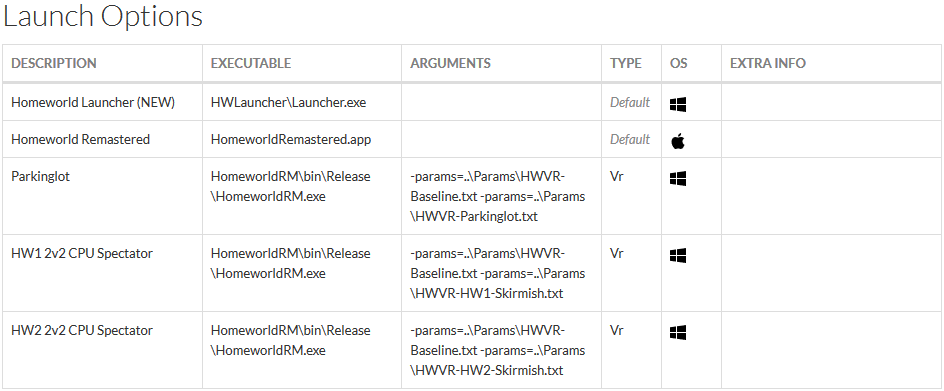Click HWLauncher\Launcher.exe executable text
944x391 pixels.
[288, 102]
